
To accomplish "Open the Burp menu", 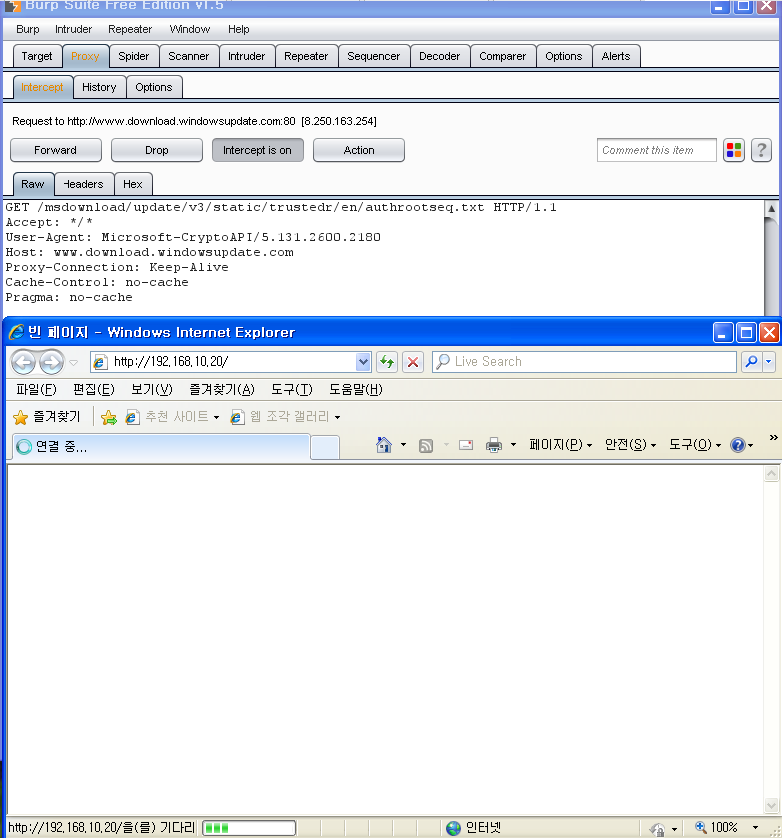I will (28, 29).
